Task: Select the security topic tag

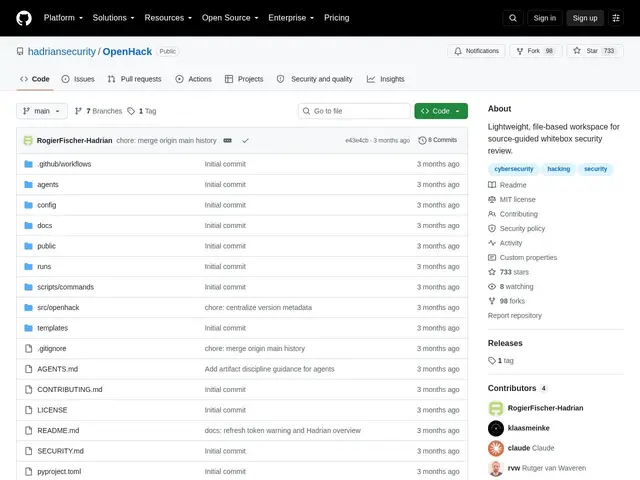Action: (x=595, y=169)
